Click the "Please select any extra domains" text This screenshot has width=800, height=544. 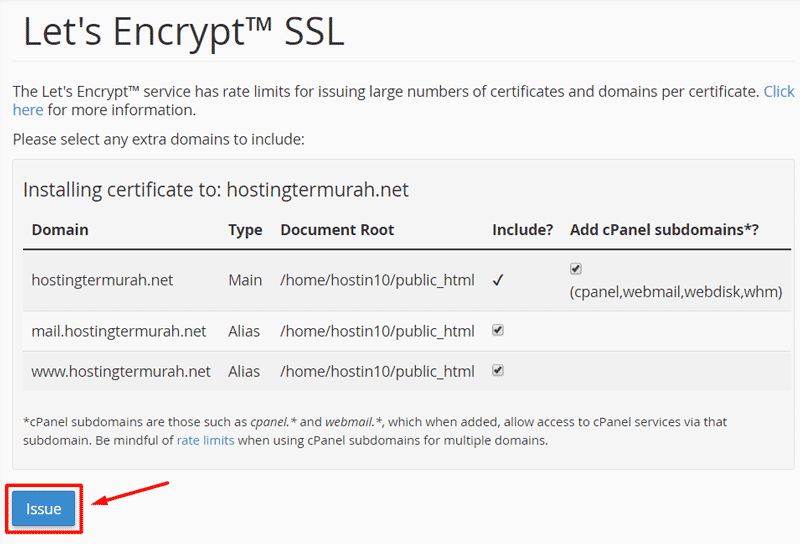point(158,139)
